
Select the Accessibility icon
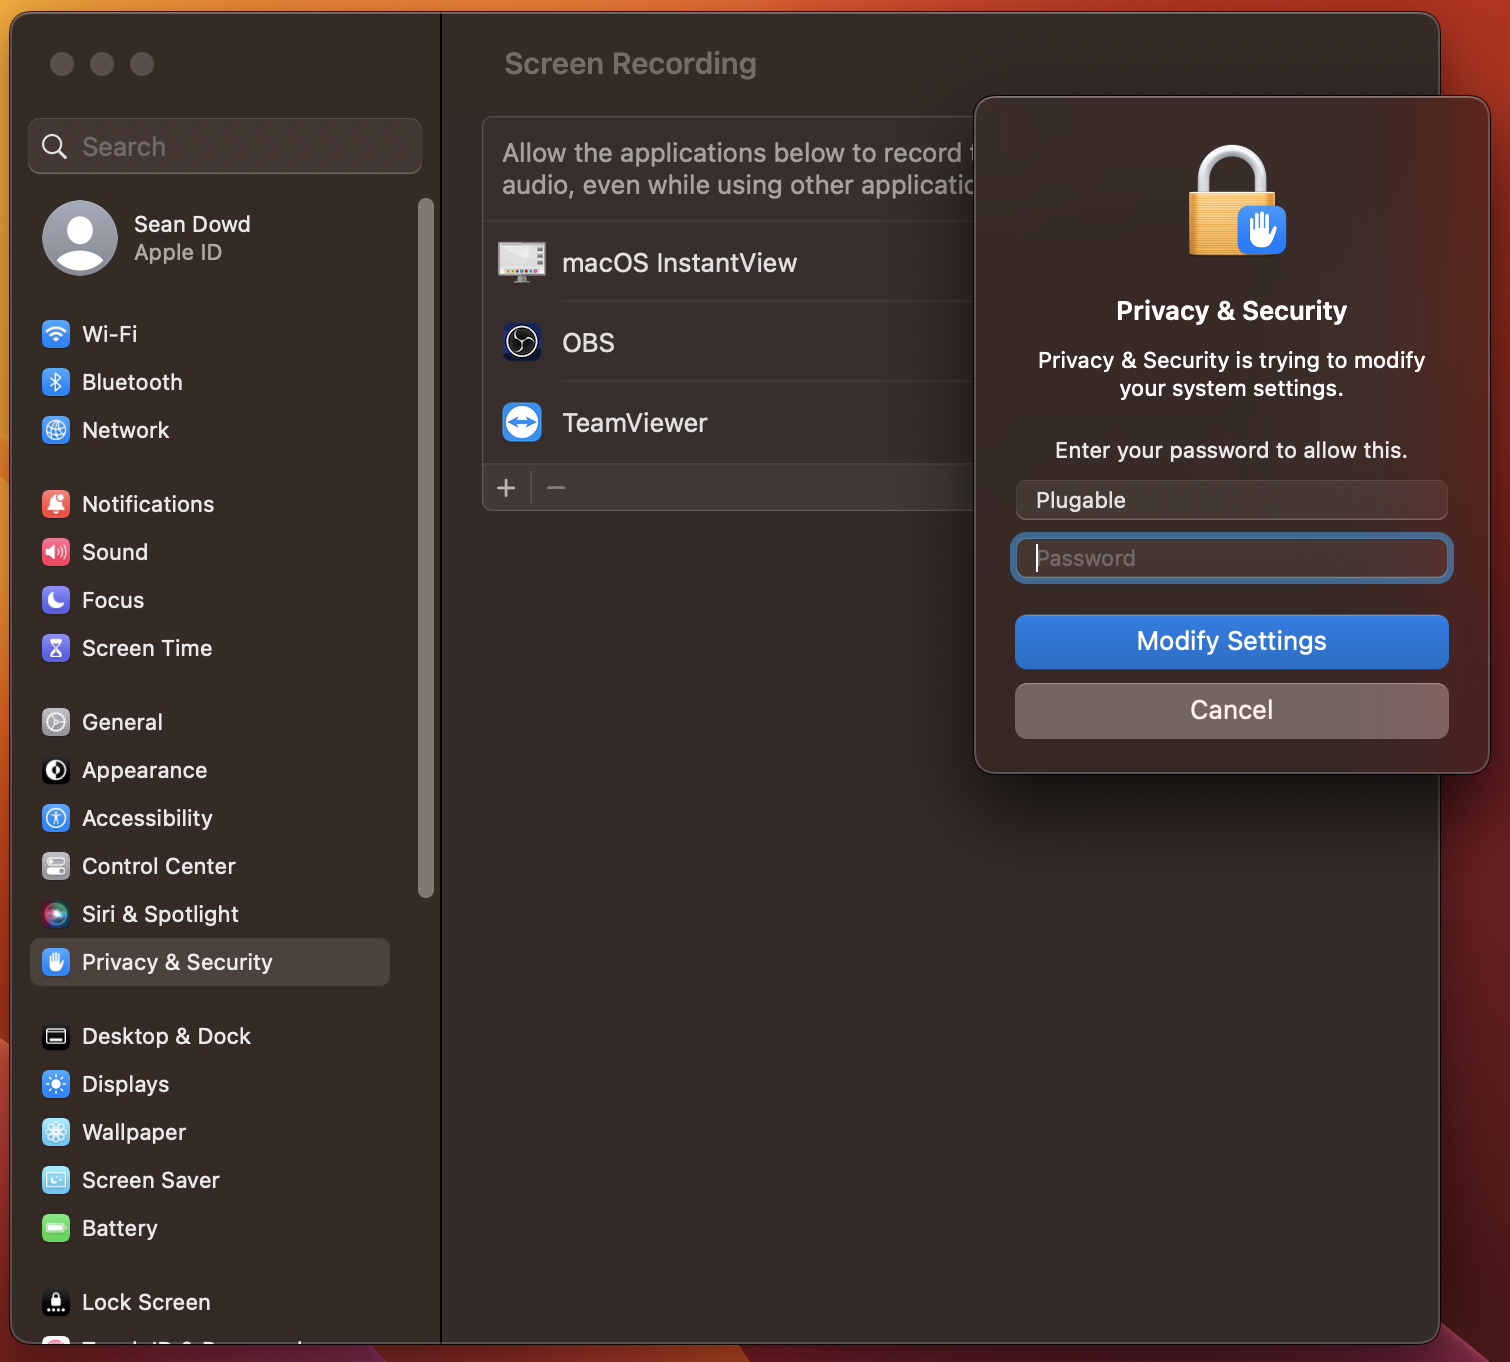pos(56,818)
